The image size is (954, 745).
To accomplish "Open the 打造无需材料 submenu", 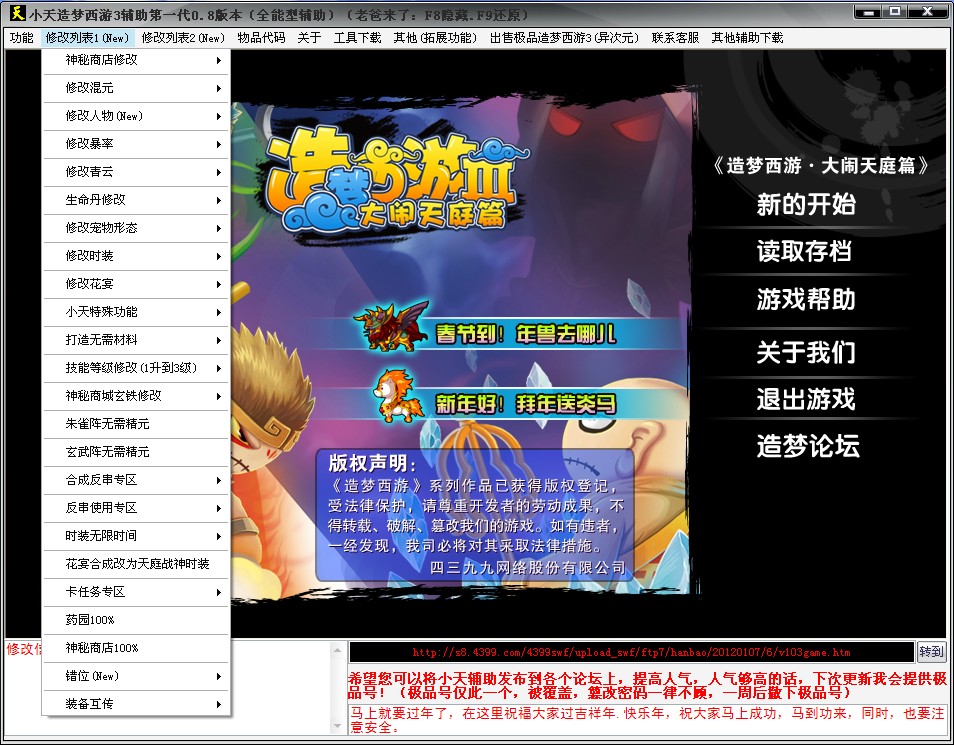I will (x=136, y=340).
